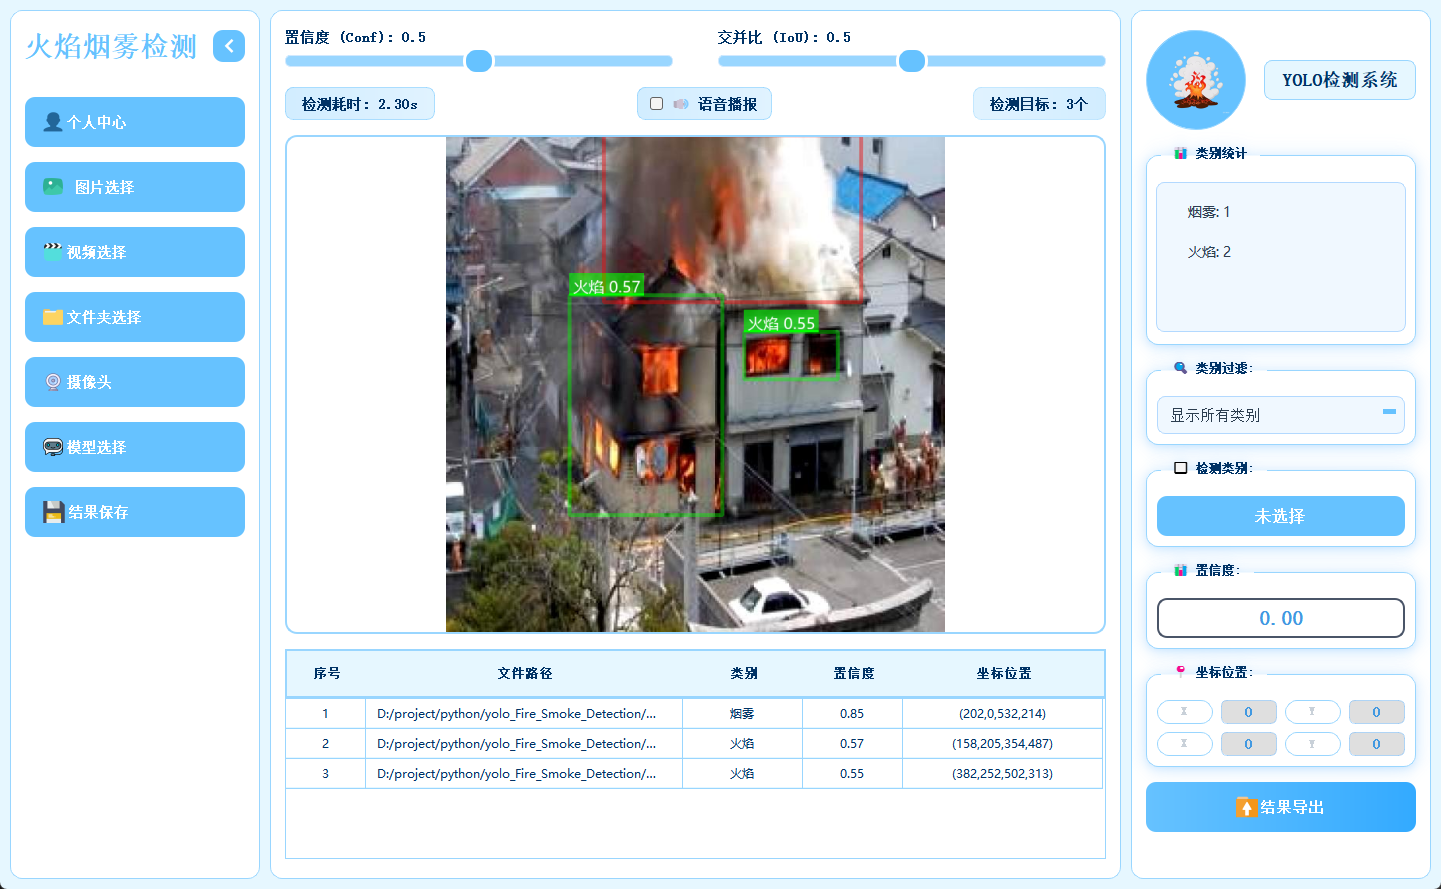Screen dimensions: 1441x889
Task: Click the 类别过滤 magnifier icon
Action: point(1181,368)
